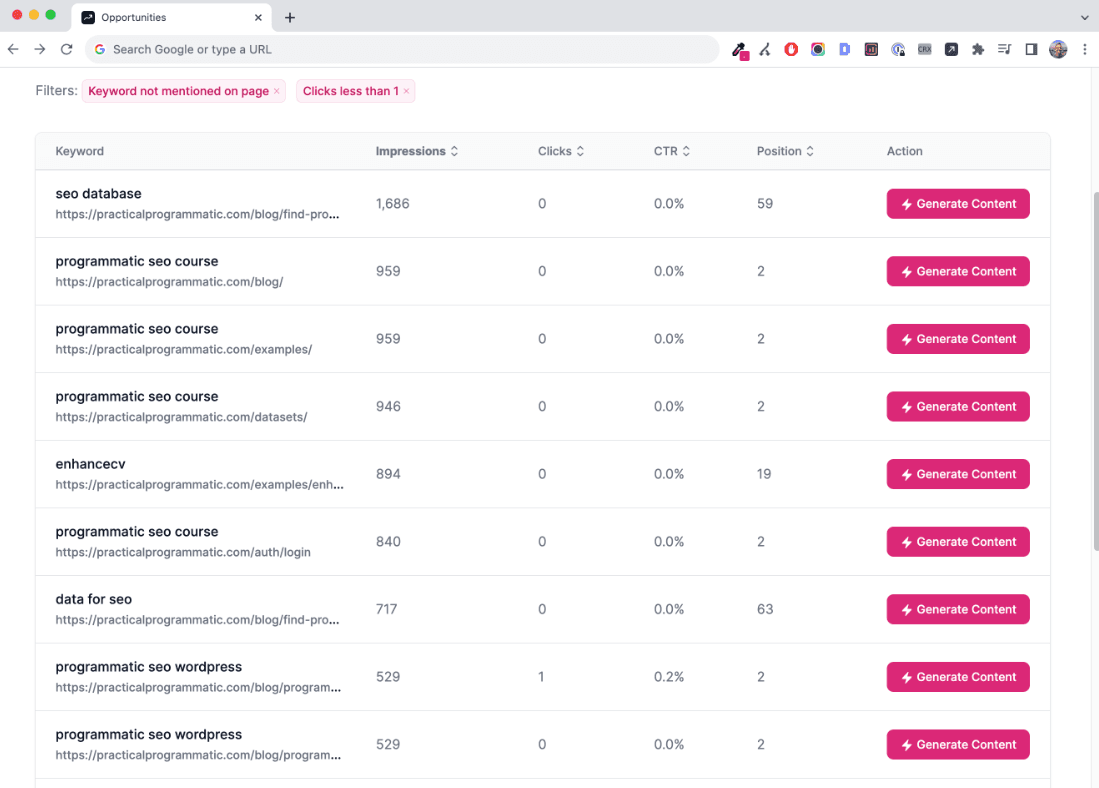Remove the 'Keyword not mentioned on page' filter
This screenshot has height=788, width=1099.
pyautogui.click(x=277, y=91)
